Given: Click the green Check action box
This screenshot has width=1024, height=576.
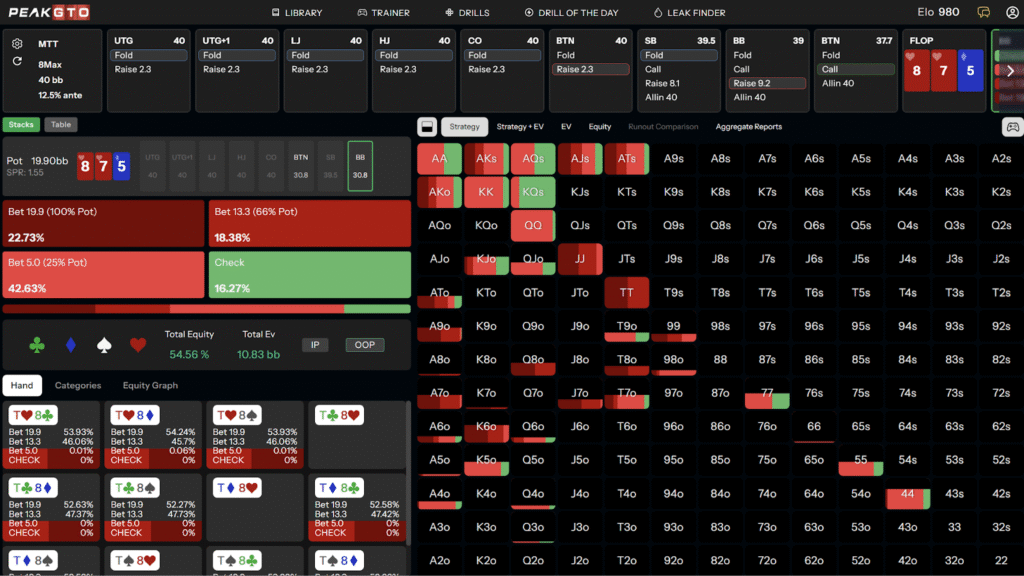Looking at the screenshot, I should (x=310, y=275).
